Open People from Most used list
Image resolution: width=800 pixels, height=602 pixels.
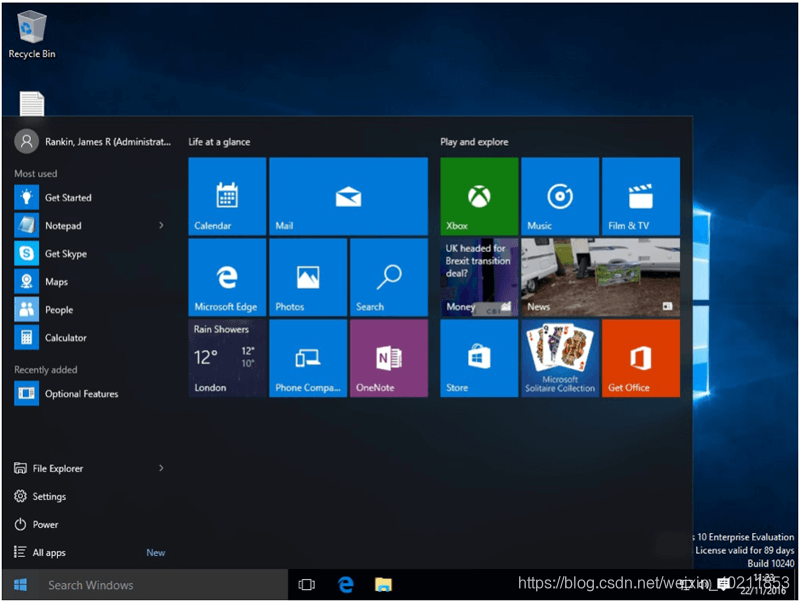92,310
